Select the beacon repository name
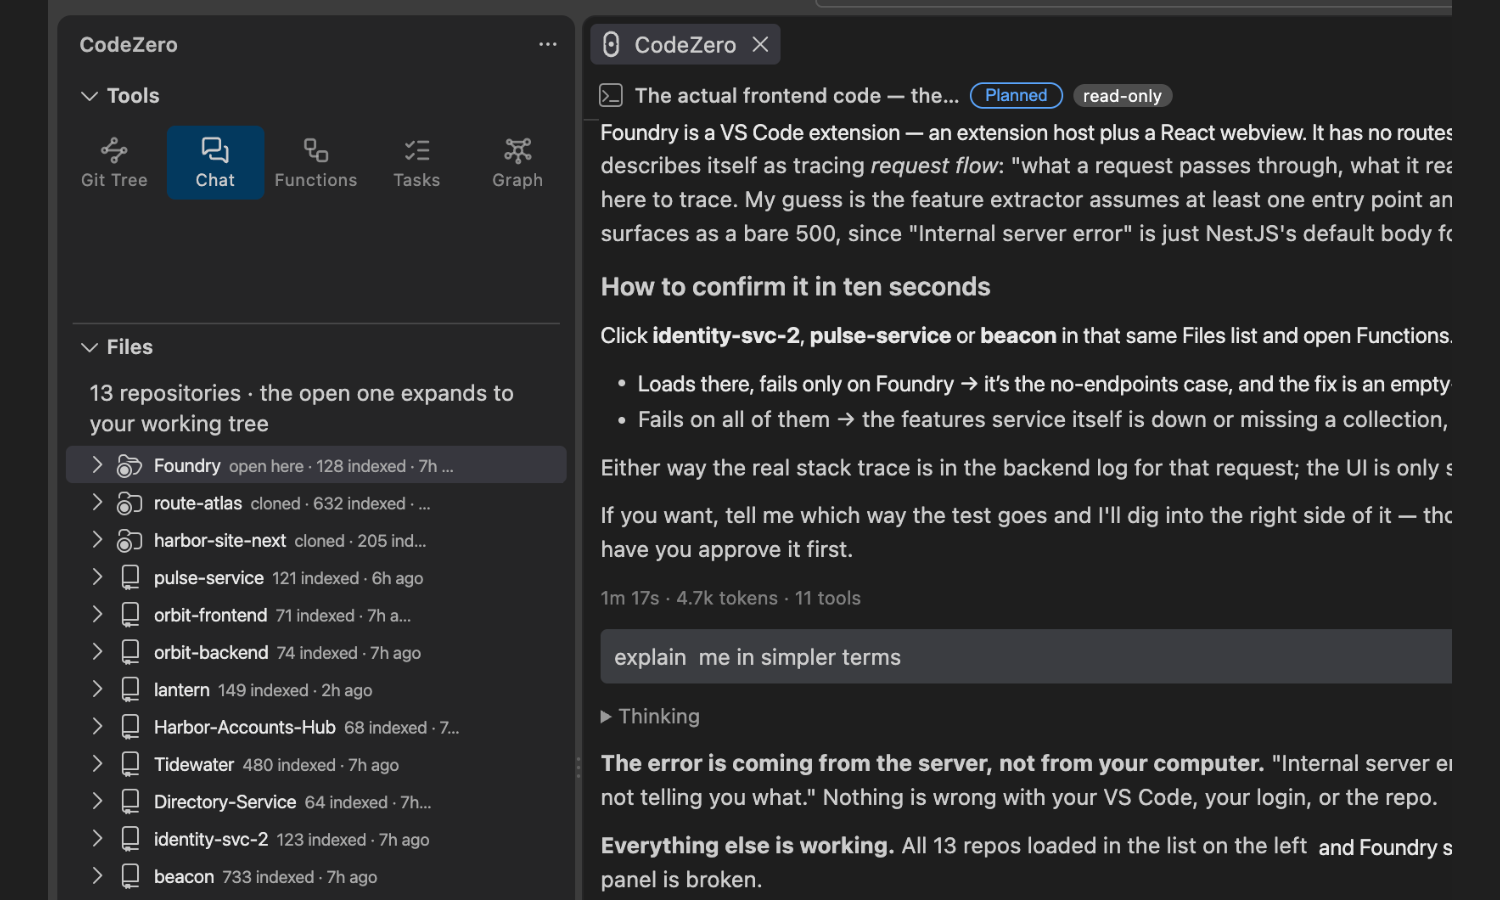 [184, 877]
